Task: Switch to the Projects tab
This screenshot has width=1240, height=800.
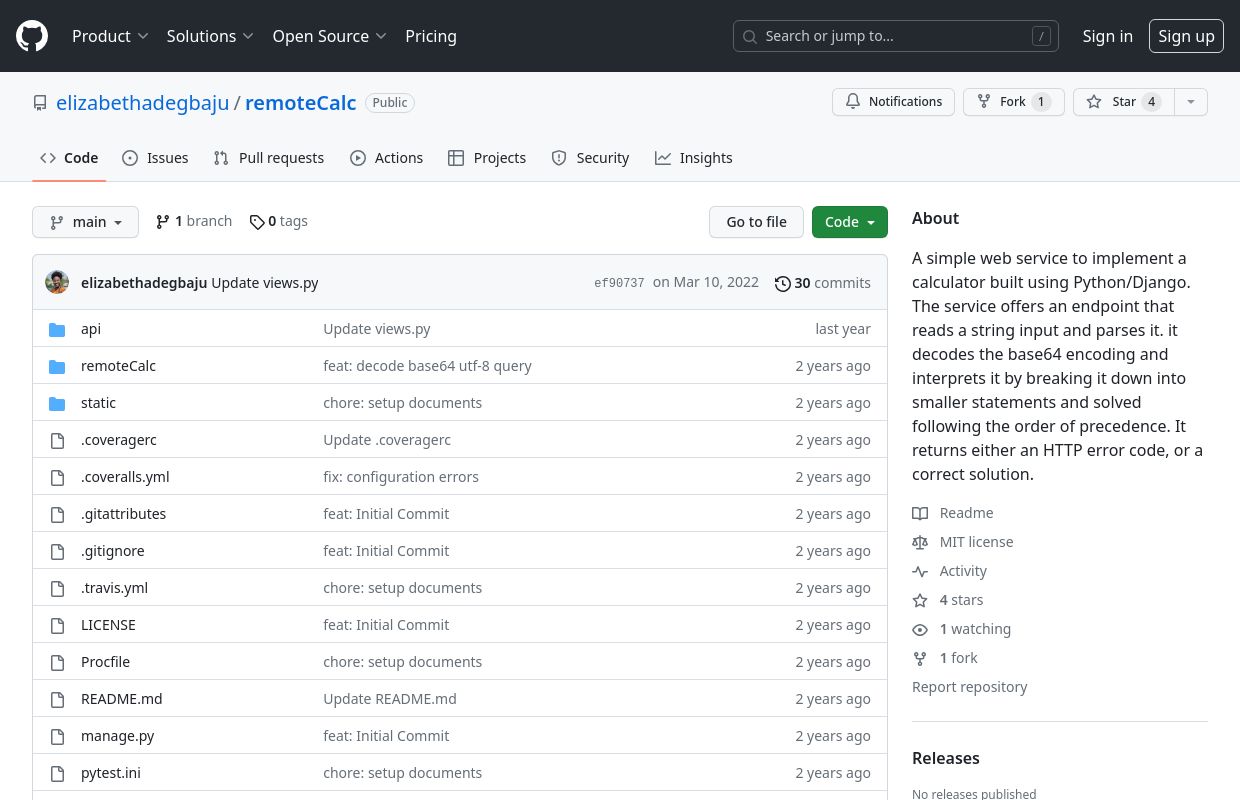Action: [487, 158]
